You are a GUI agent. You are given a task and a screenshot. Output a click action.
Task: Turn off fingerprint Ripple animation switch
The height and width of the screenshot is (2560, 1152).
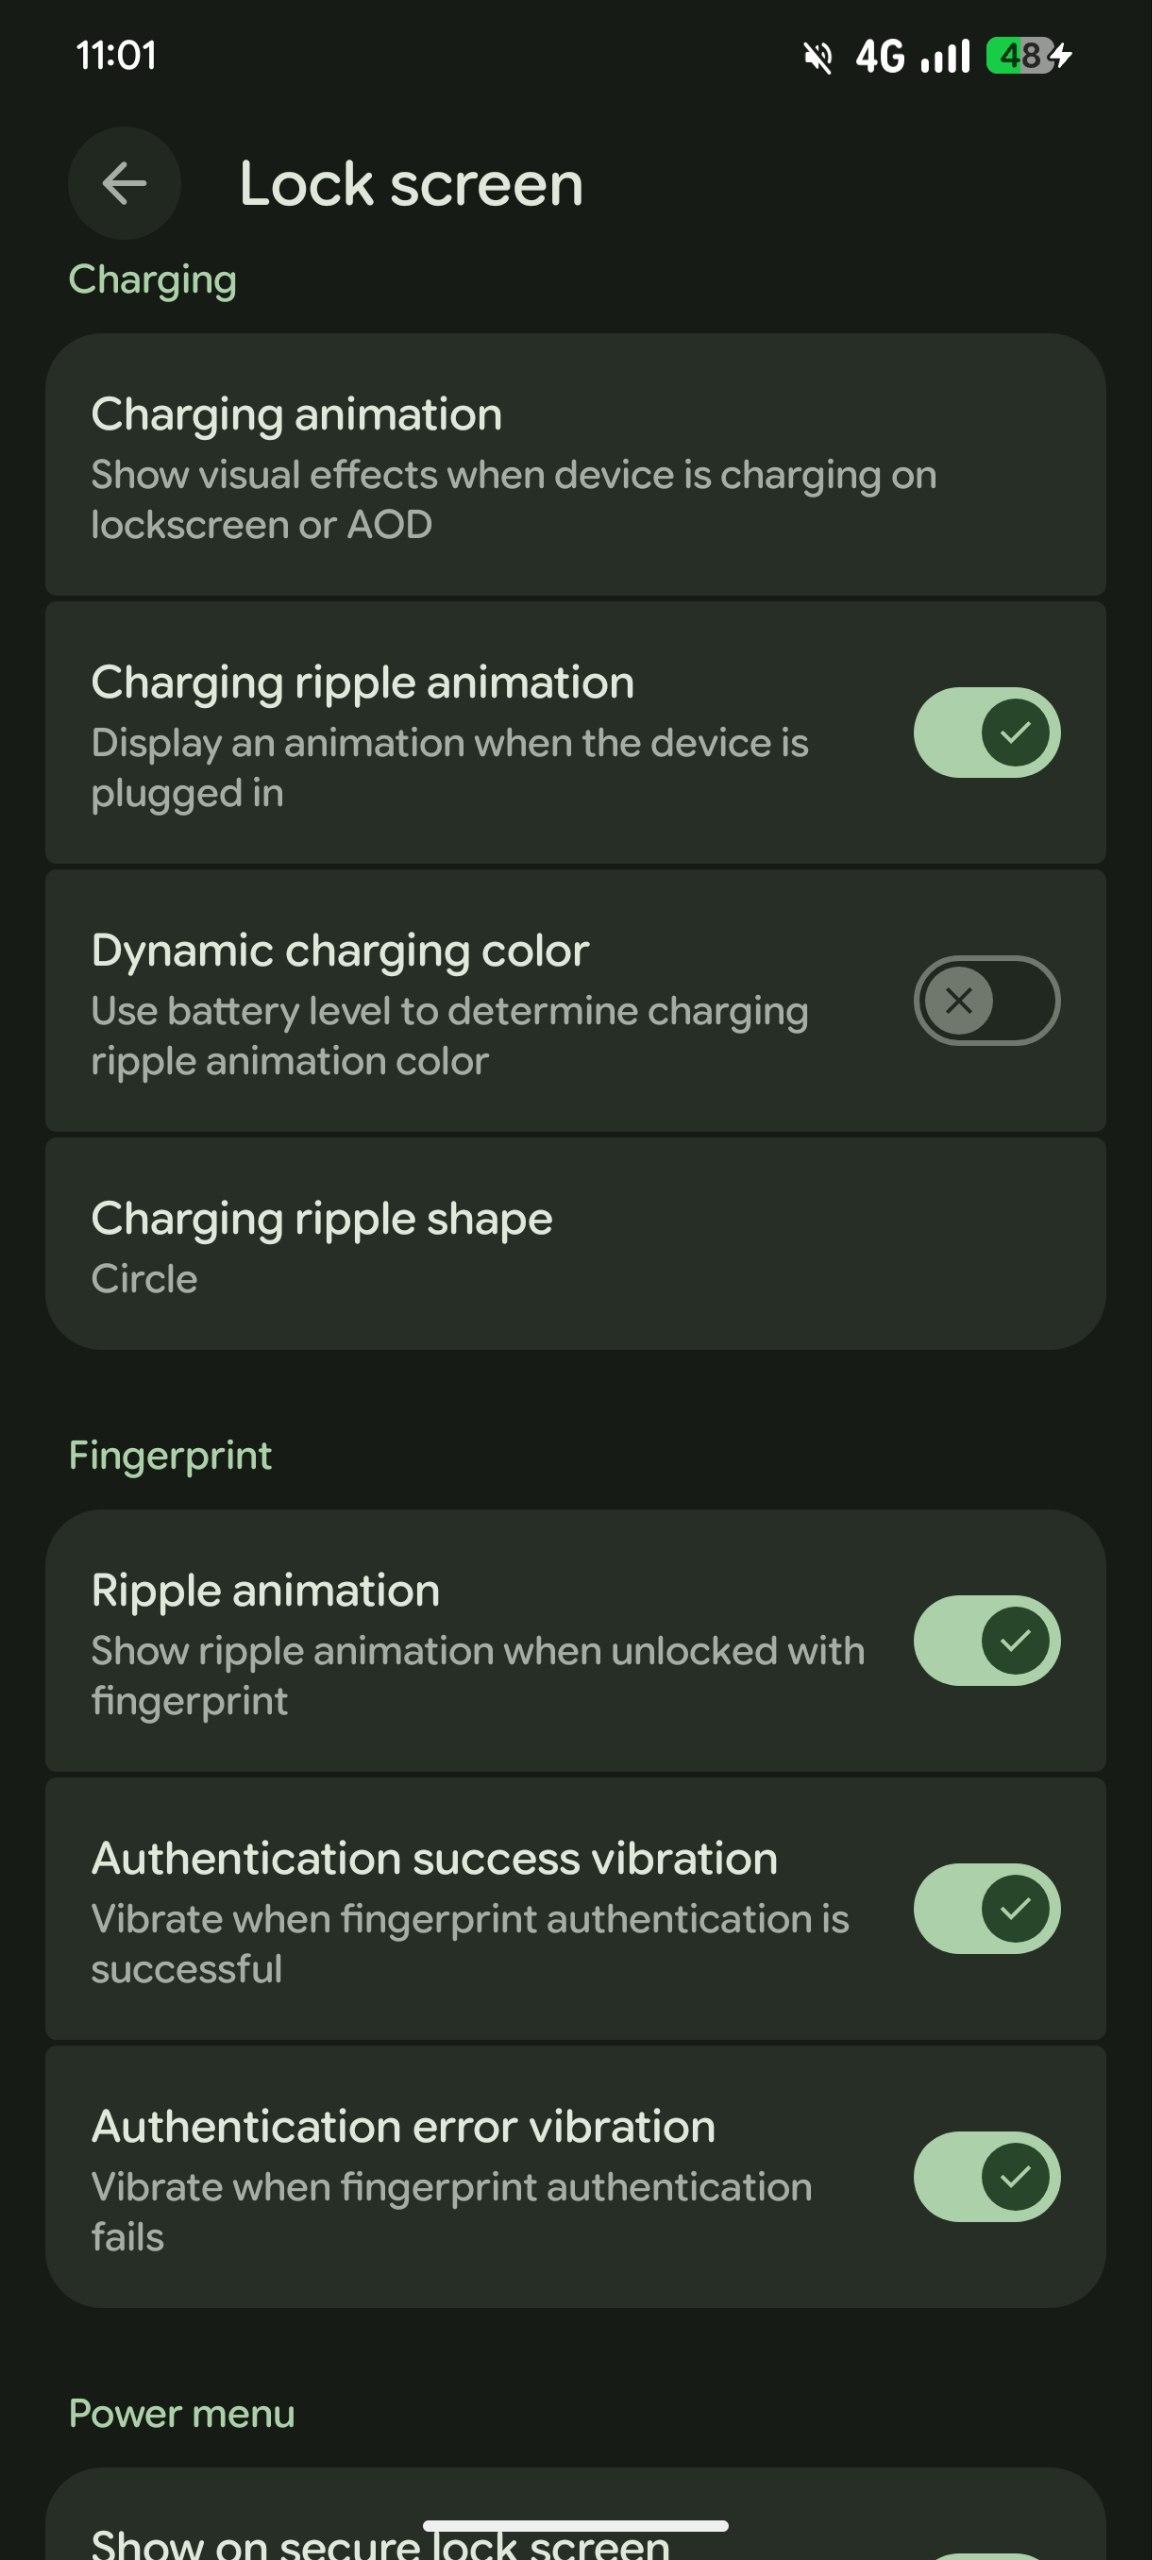[986, 1640]
